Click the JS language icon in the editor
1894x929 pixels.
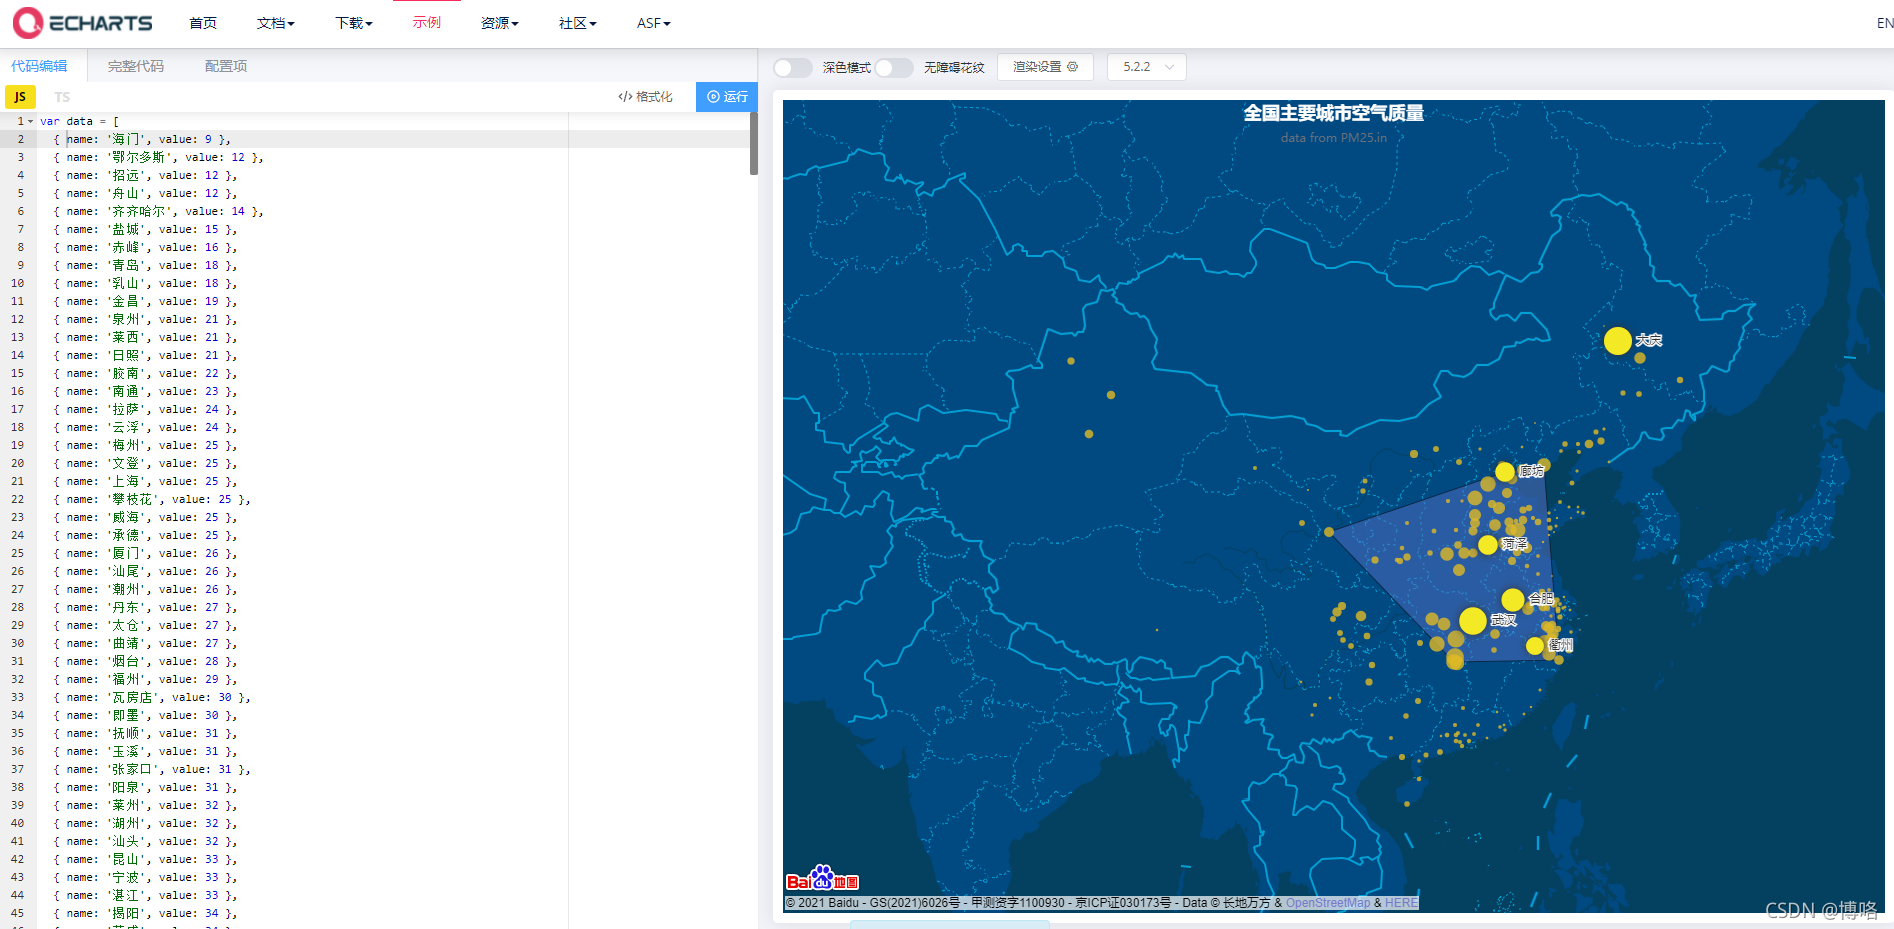(x=20, y=97)
